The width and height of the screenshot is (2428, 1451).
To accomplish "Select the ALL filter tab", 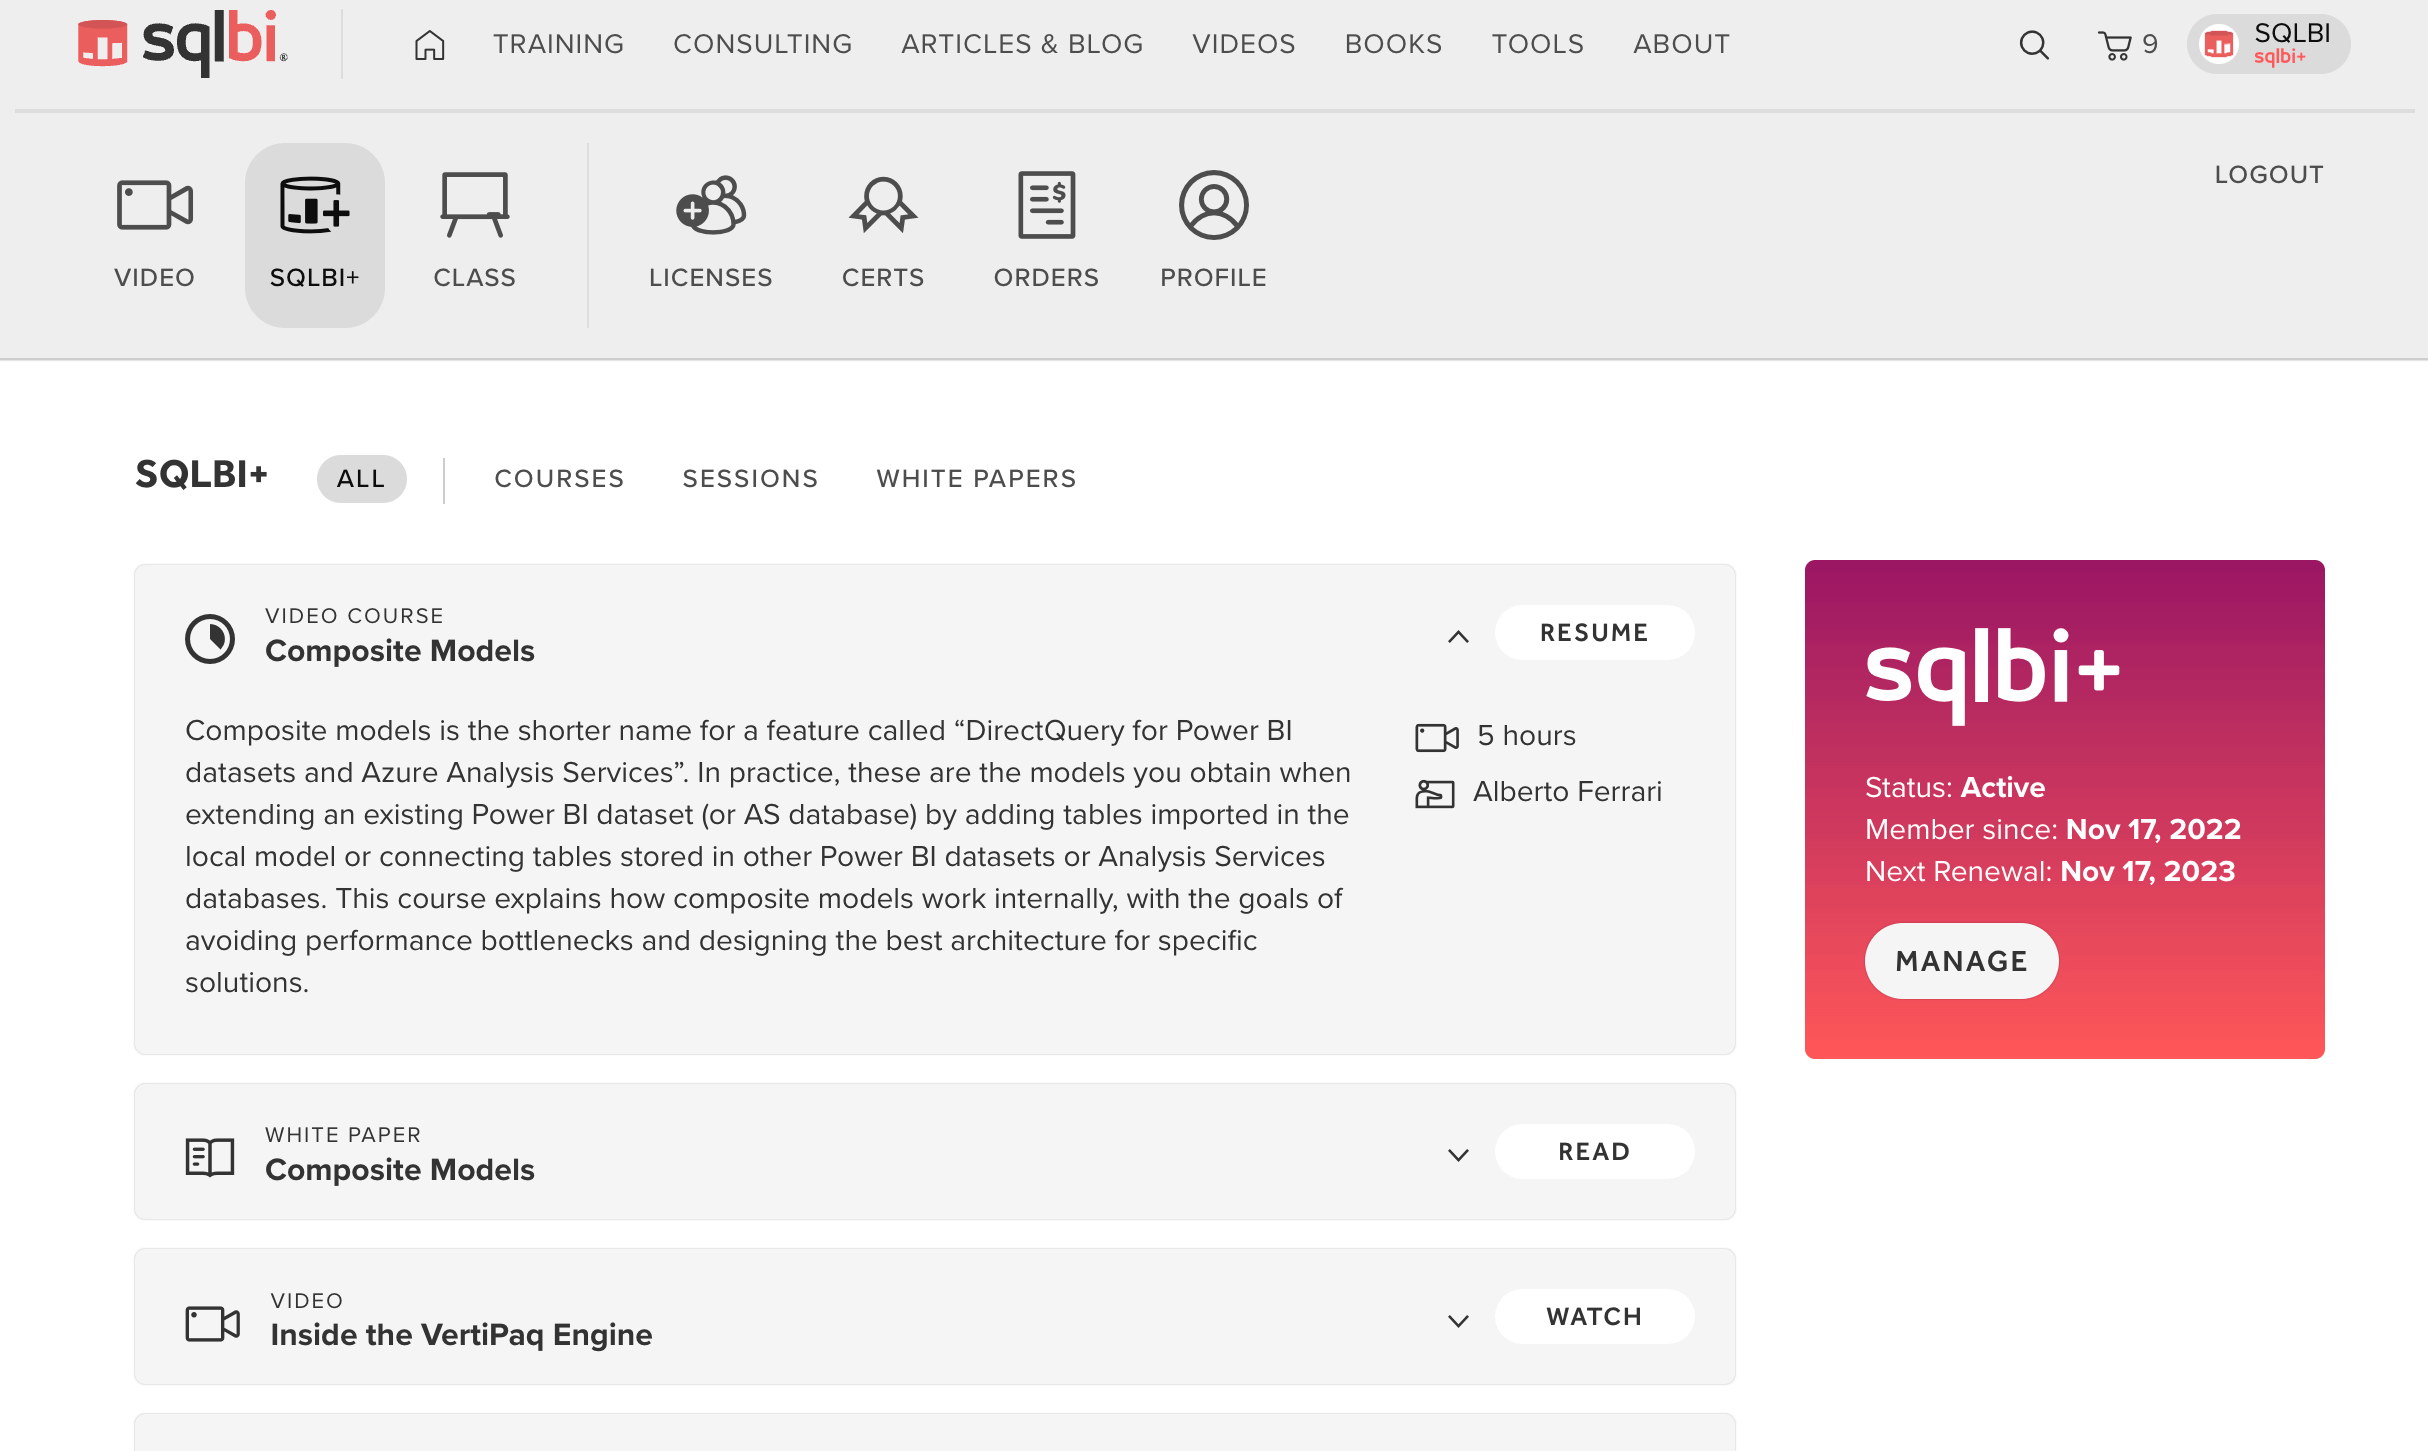I will point(362,479).
